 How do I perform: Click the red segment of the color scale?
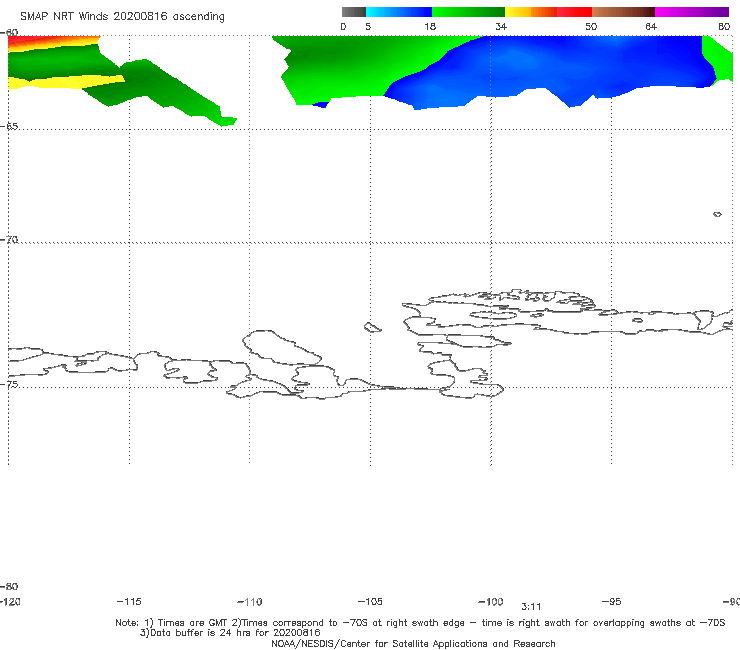click(x=574, y=12)
